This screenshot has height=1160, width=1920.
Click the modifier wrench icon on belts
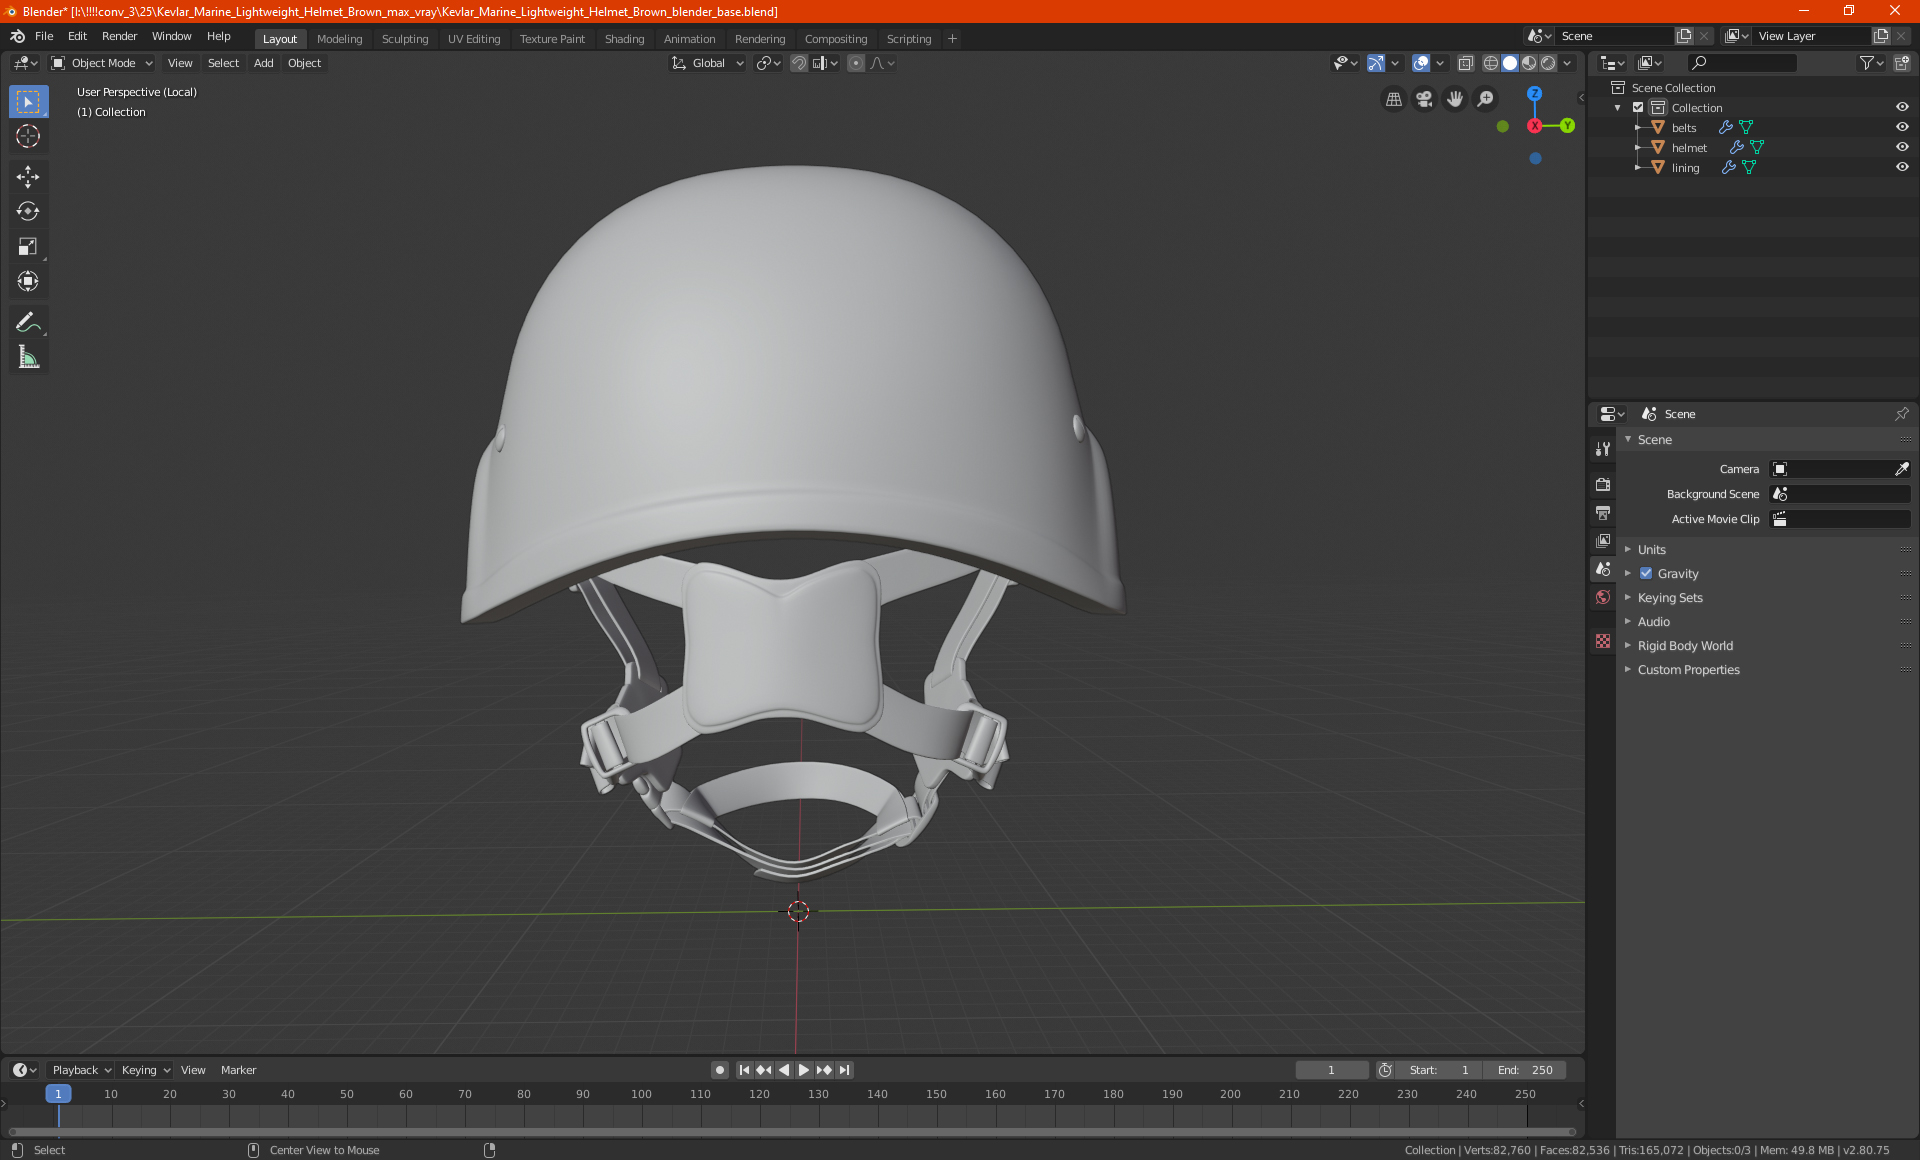[x=1725, y=127]
